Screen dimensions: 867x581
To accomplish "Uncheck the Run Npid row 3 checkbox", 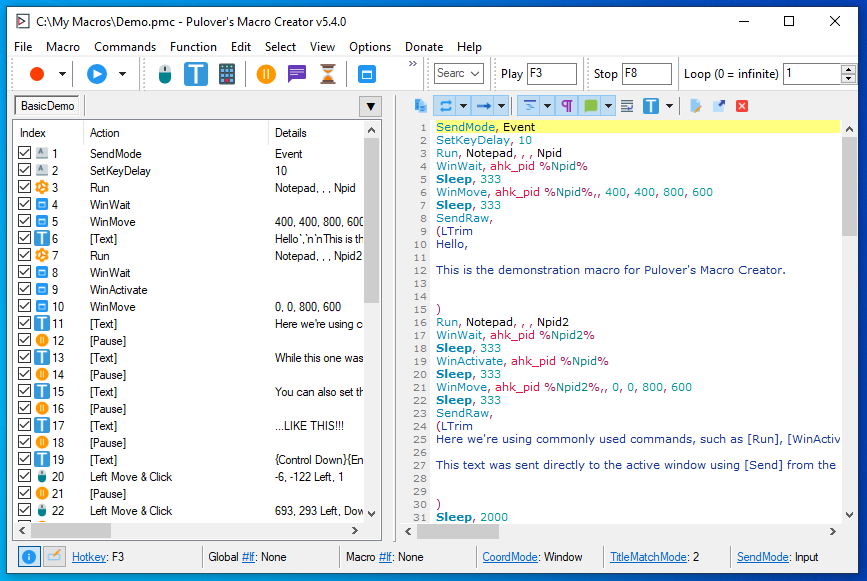I will pyautogui.click(x=24, y=187).
